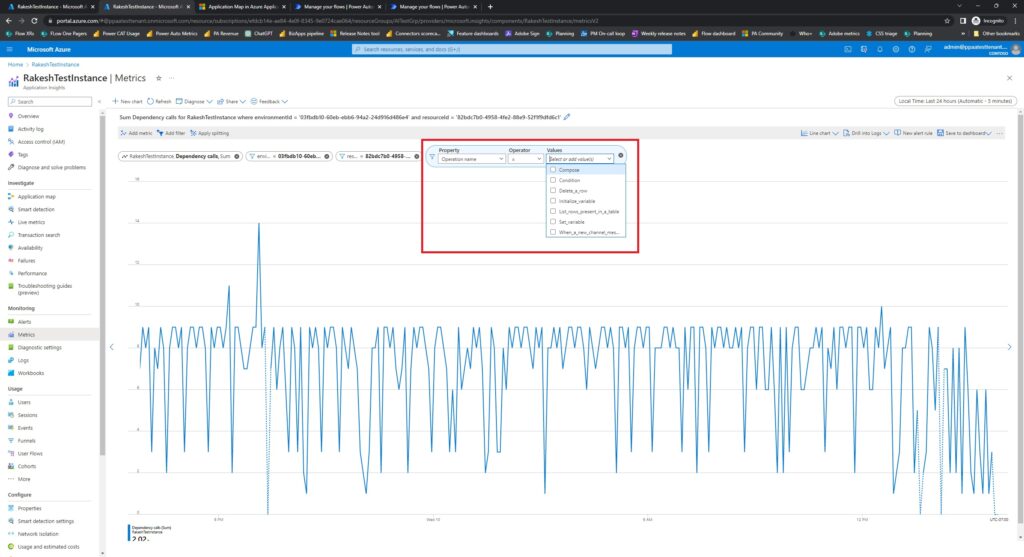1024x557 pixels.
Task: Remove the Operation name filter with its X icon
Action: pos(621,156)
